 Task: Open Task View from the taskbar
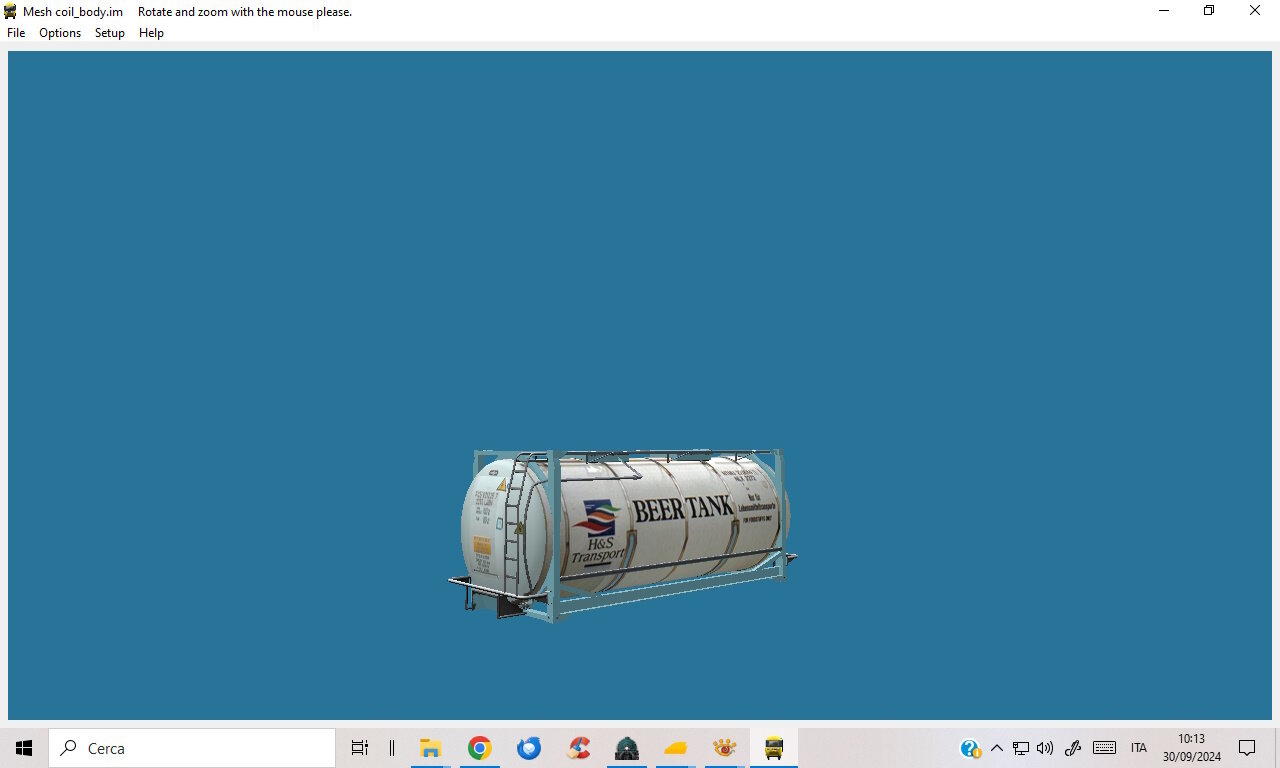360,748
